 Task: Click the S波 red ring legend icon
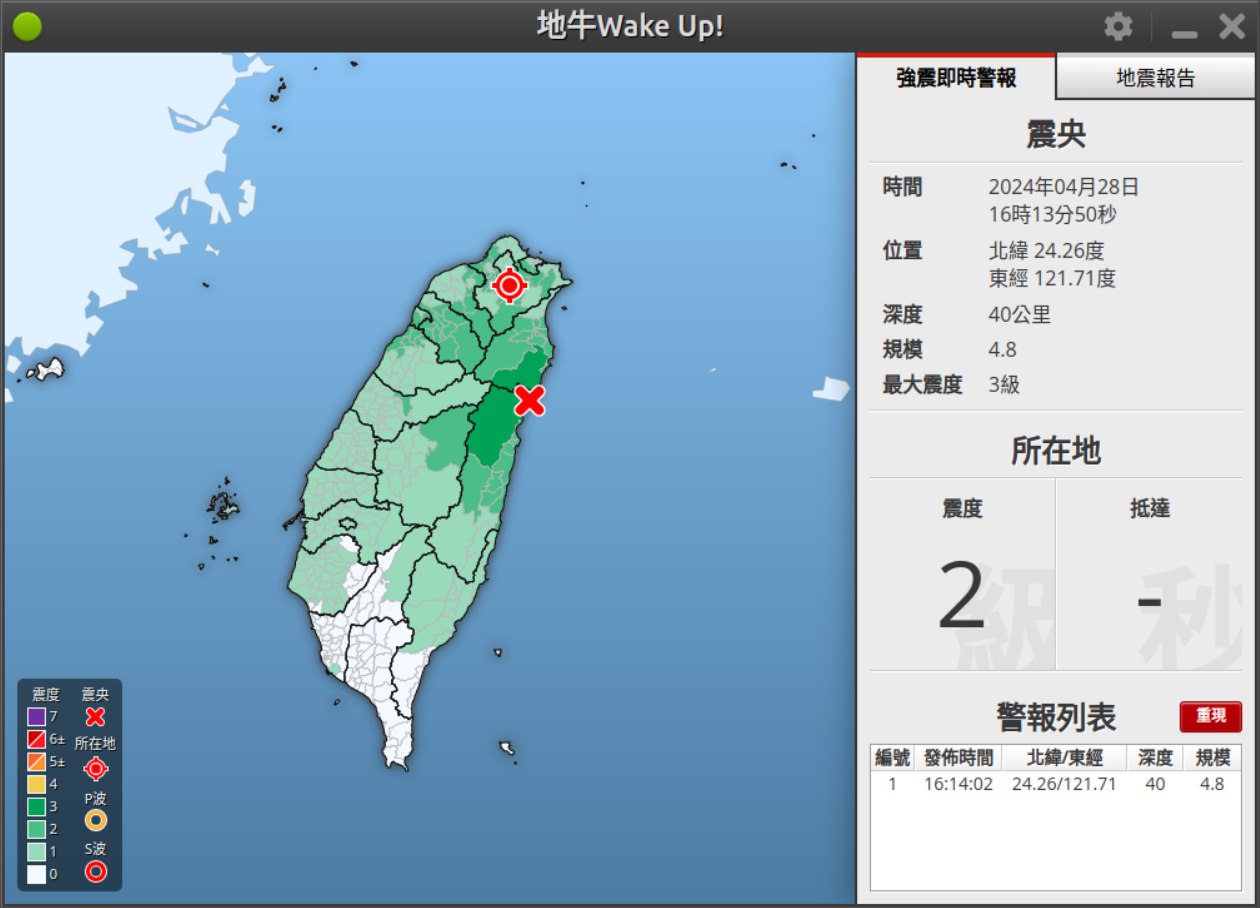[95, 872]
